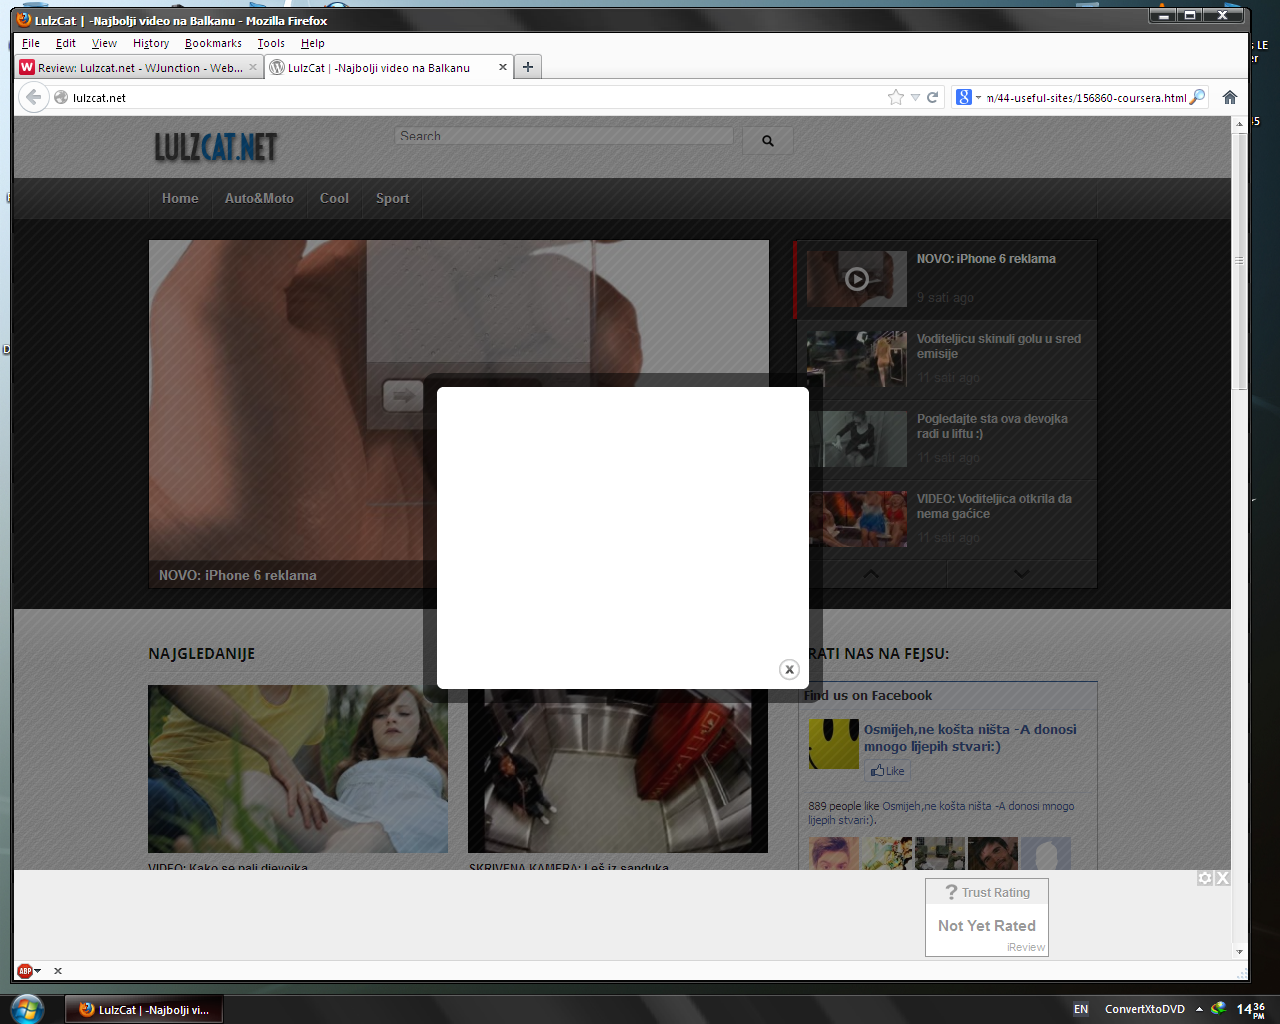Click the vertical page scrollbar thumb
Image resolution: width=1280 pixels, height=1024 pixels.
[x=1240, y=260]
